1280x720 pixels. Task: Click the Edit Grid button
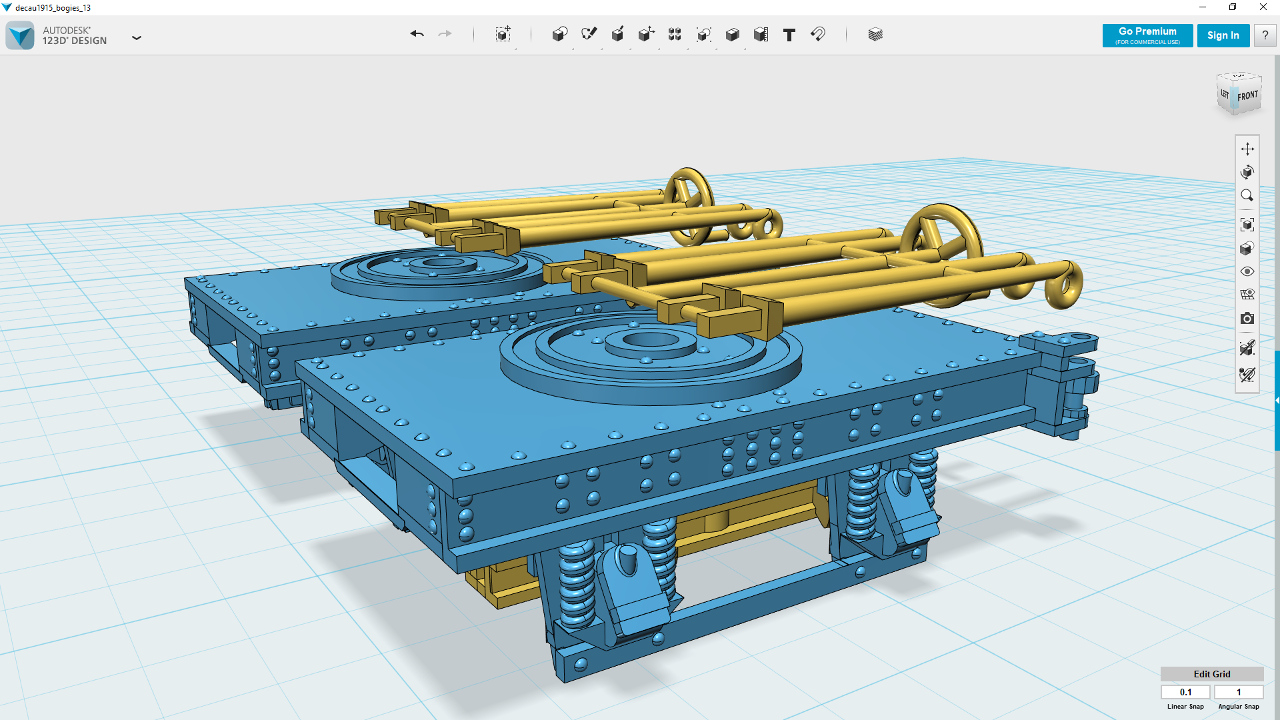tap(1212, 674)
